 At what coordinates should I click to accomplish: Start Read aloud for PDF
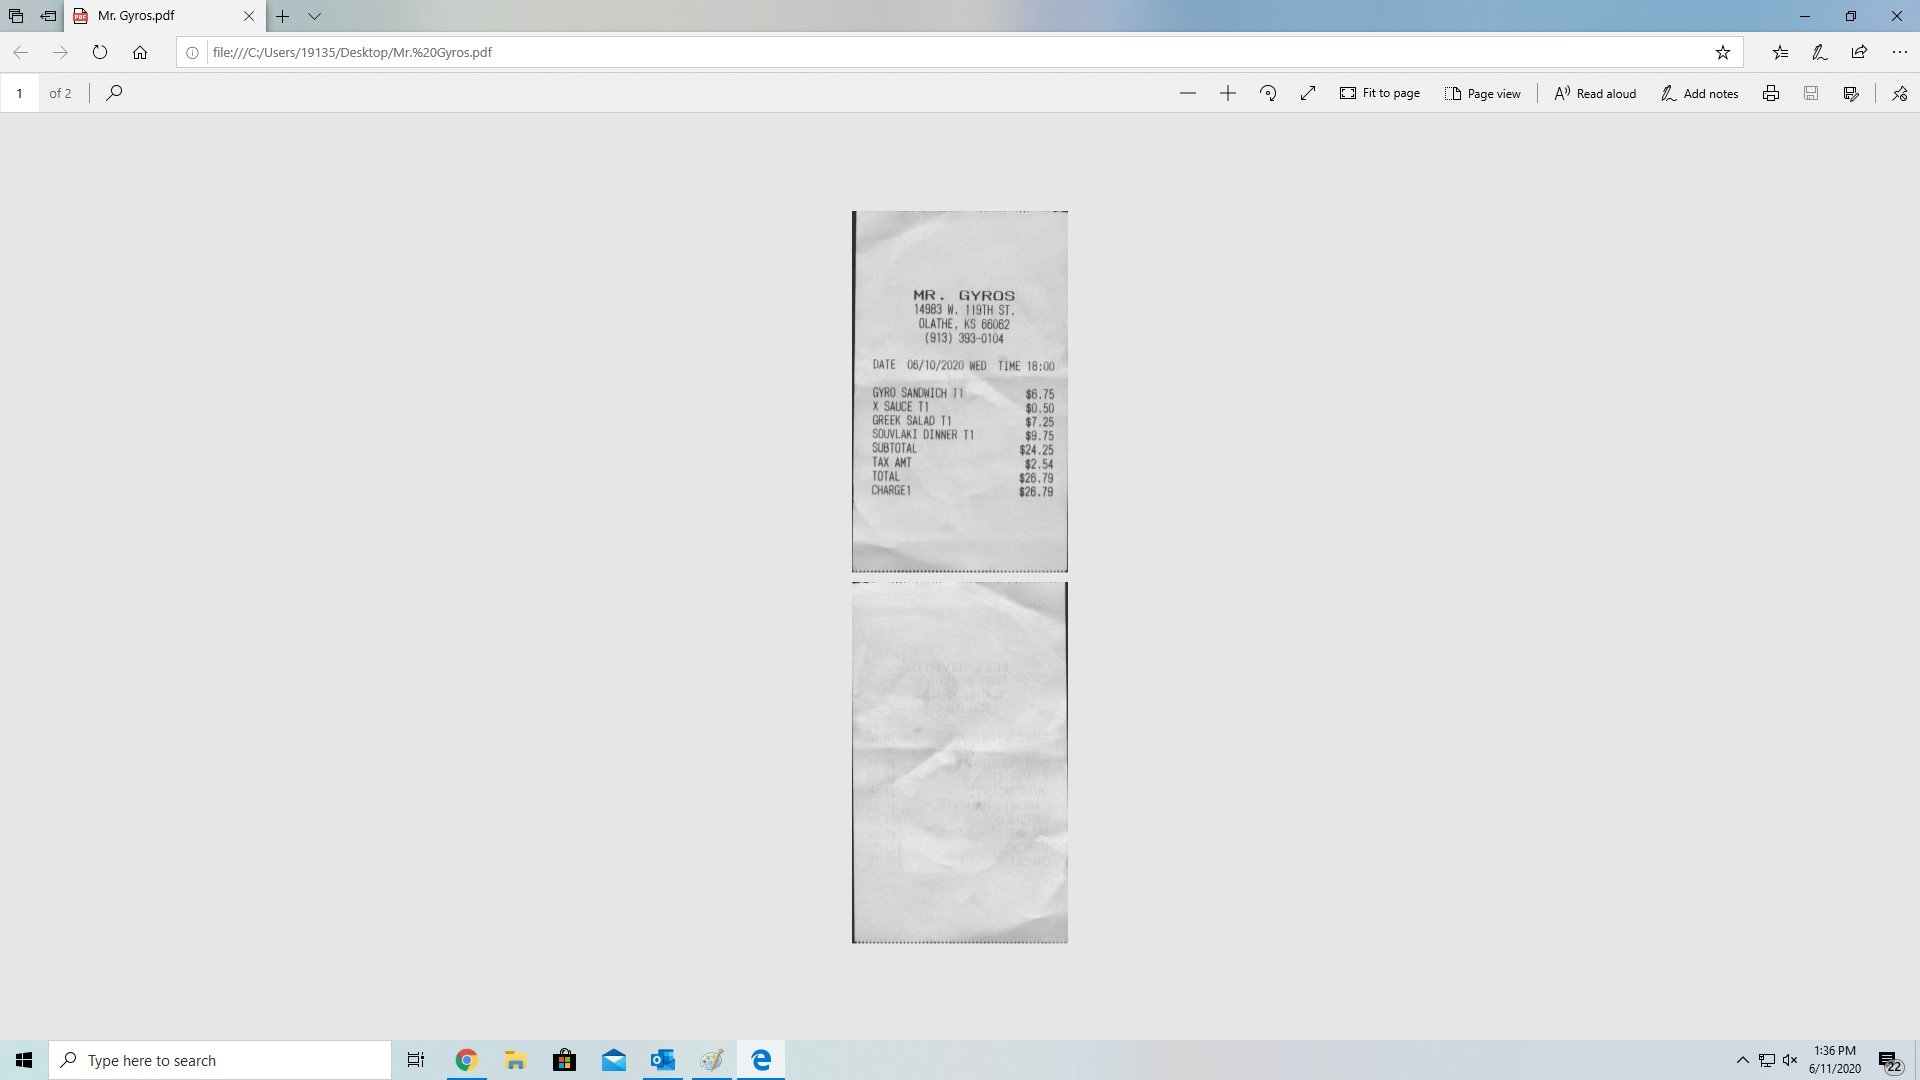1595,93
